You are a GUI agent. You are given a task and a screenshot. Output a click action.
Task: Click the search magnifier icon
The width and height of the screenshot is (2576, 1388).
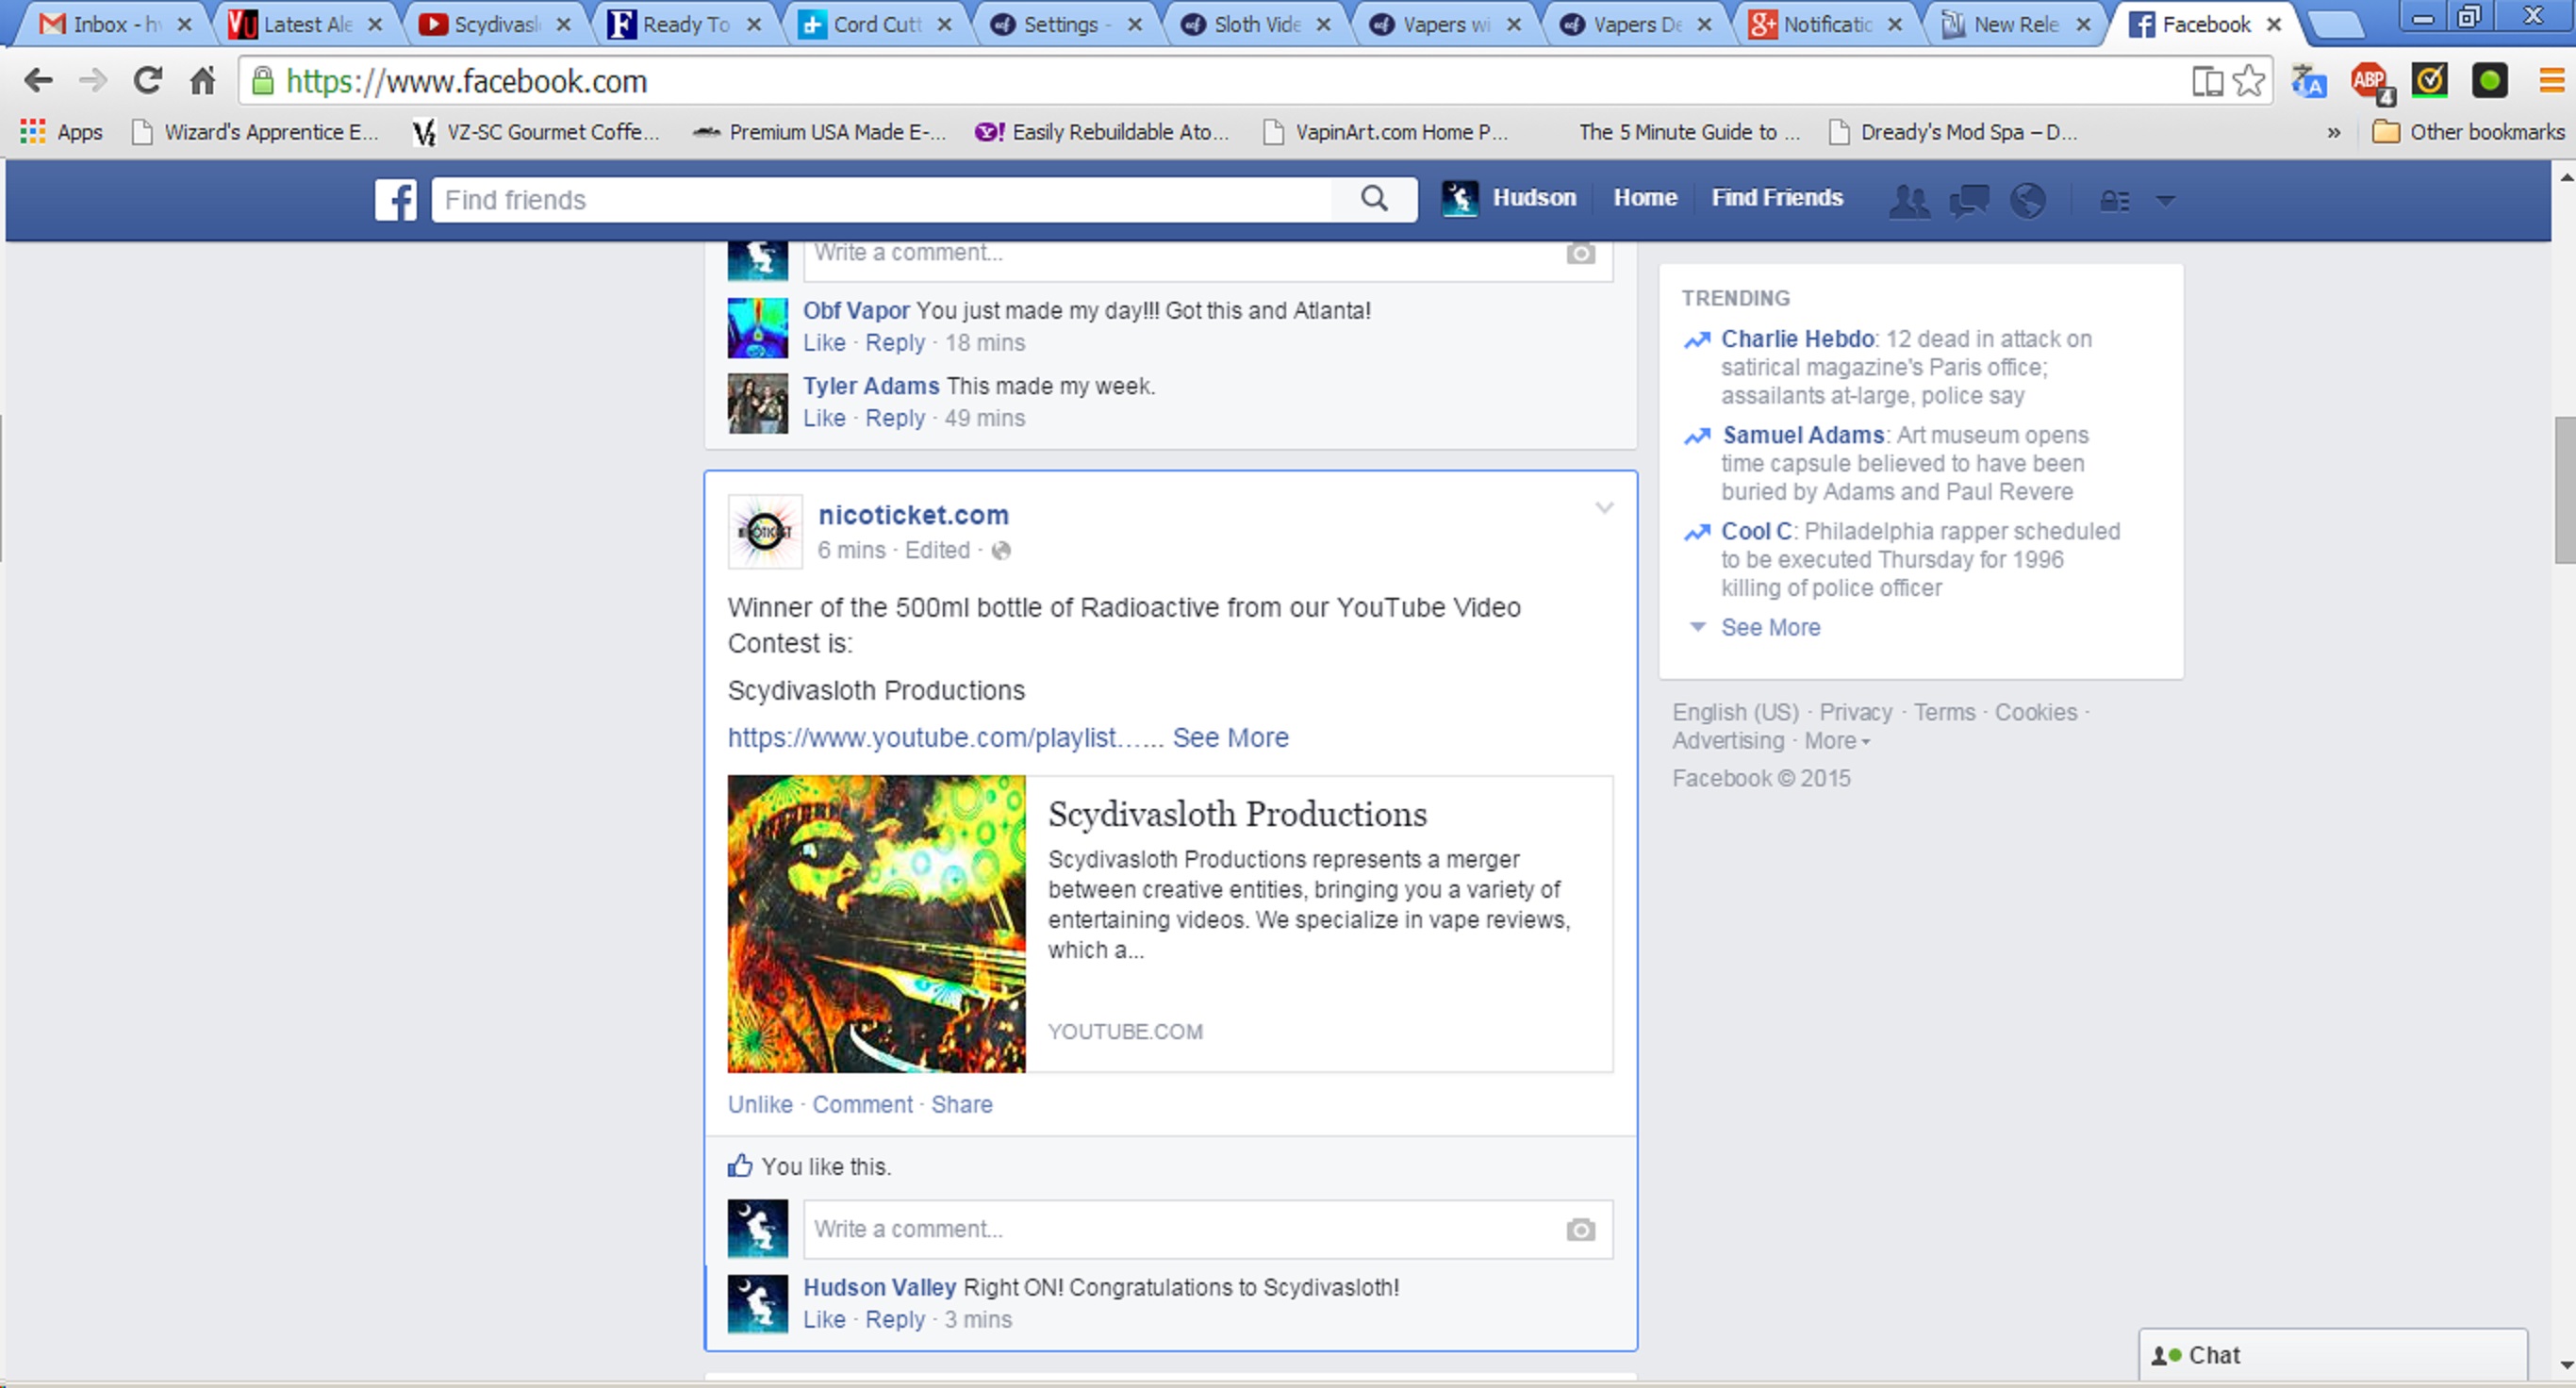(x=1374, y=199)
